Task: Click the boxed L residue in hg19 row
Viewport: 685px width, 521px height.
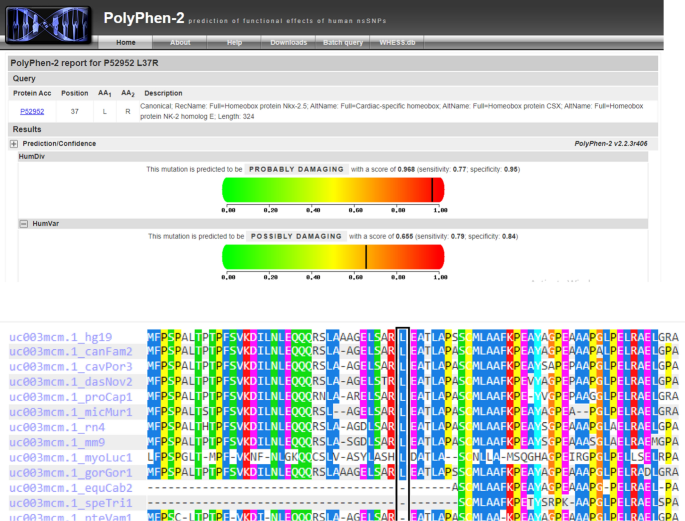Action: point(403,337)
